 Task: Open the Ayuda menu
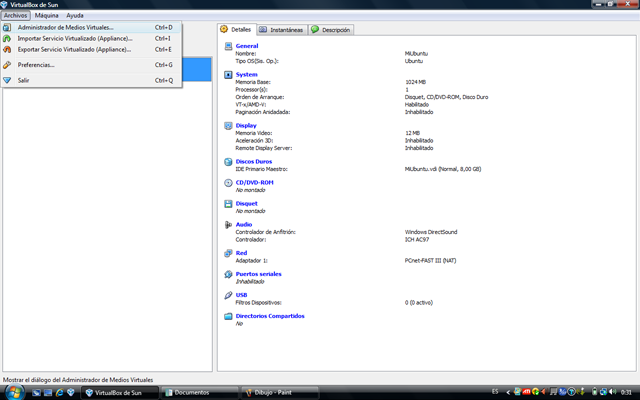tap(75, 16)
